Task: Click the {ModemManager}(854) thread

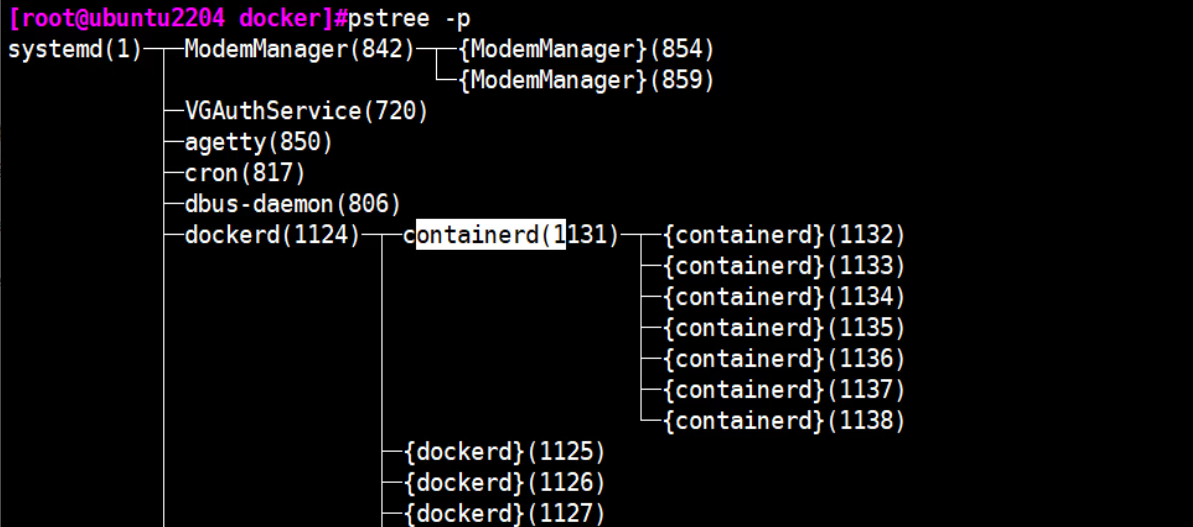Action: click(x=586, y=50)
